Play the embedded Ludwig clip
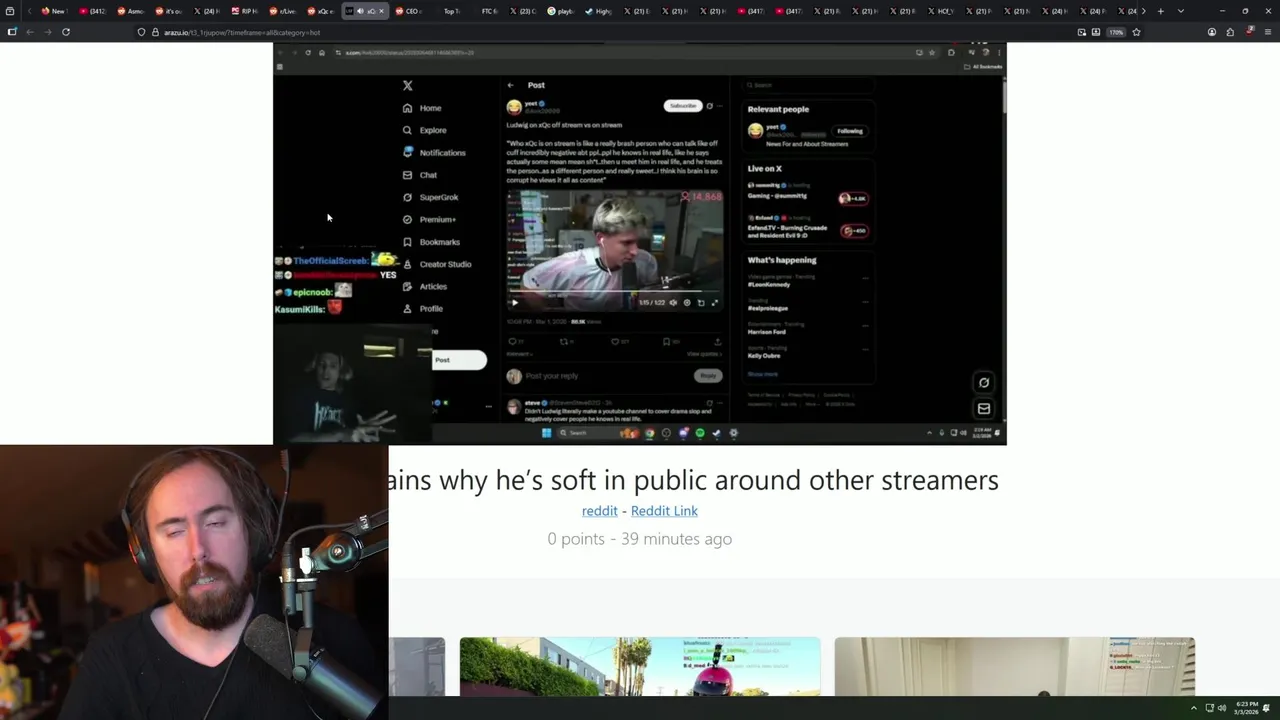 515,302
